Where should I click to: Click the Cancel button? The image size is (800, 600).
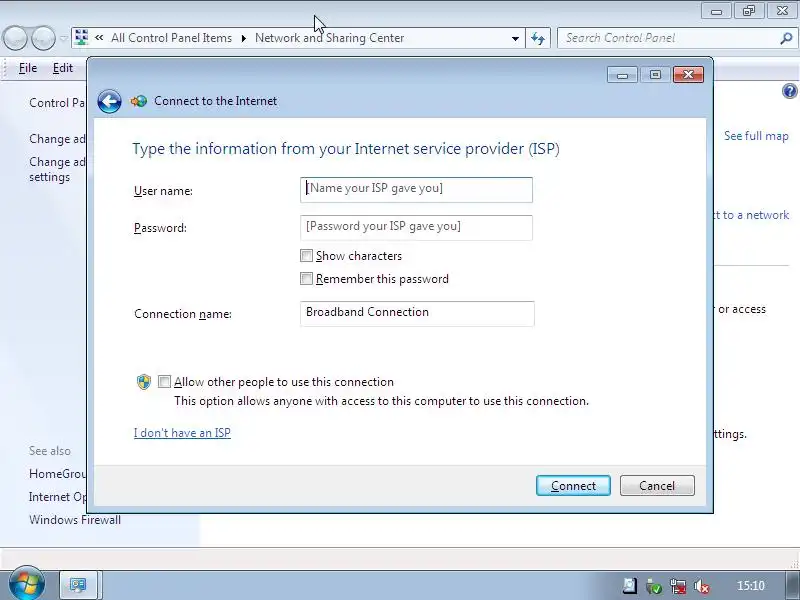point(657,486)
